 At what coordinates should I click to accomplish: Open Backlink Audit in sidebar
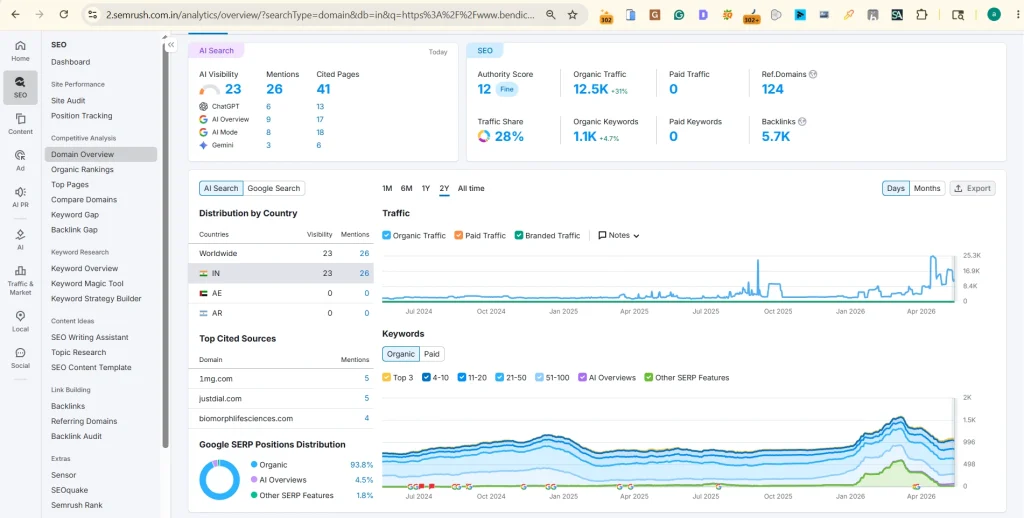(76, 436)
